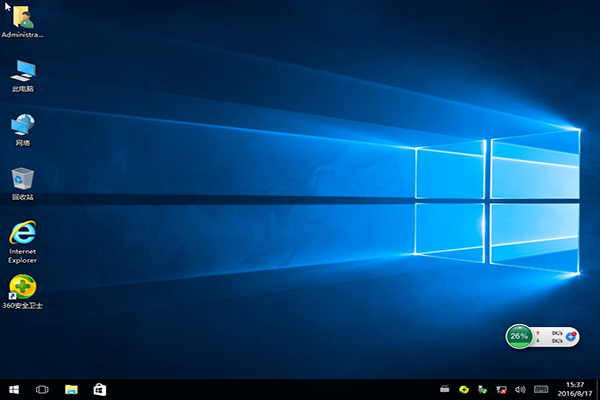Click the 0K/s download speed readout
This screenshot has width=600, height=400.
557,340
